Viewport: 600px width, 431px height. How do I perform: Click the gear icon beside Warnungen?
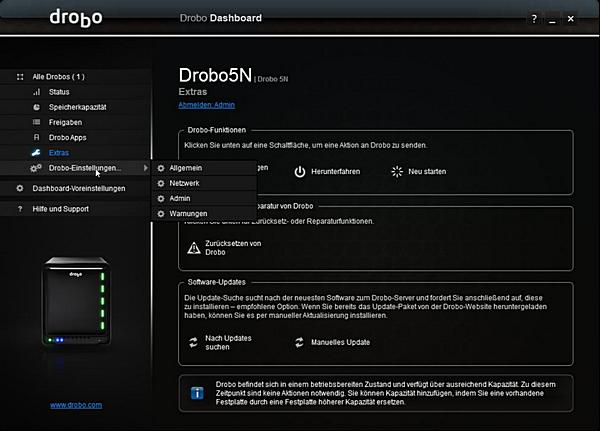point(161,214)
